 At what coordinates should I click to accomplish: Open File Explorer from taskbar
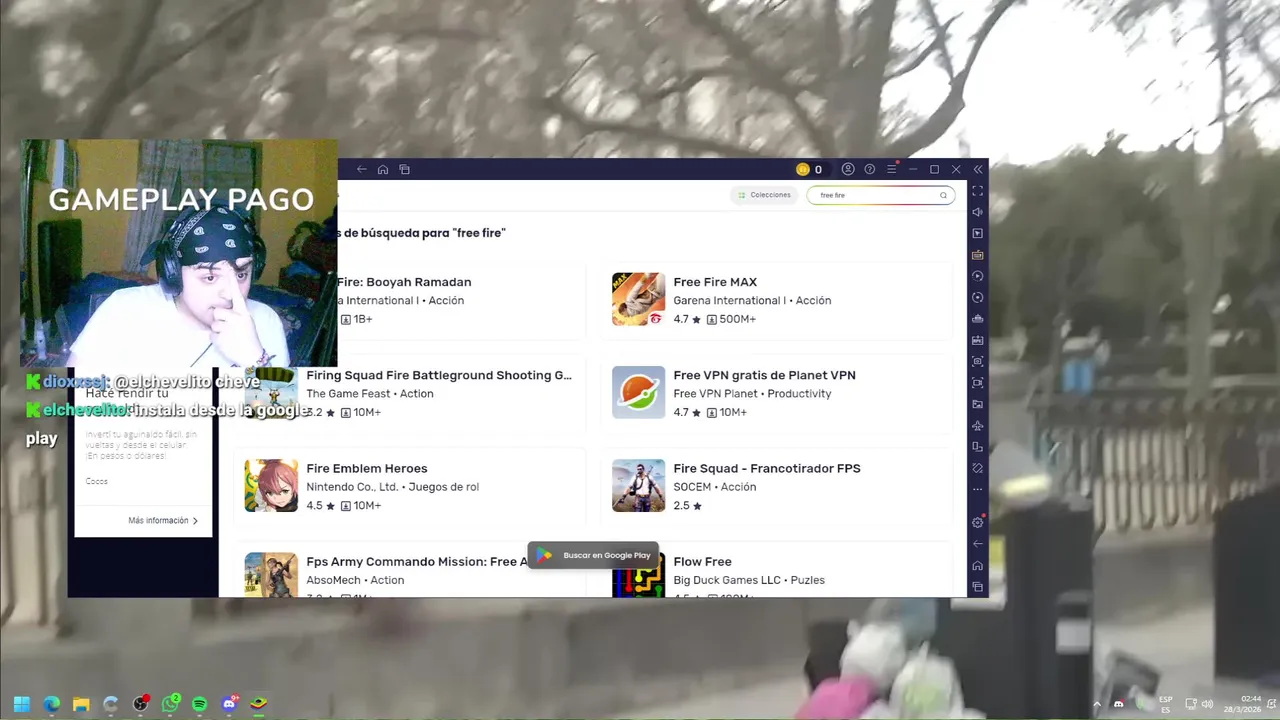click(81, 704)
